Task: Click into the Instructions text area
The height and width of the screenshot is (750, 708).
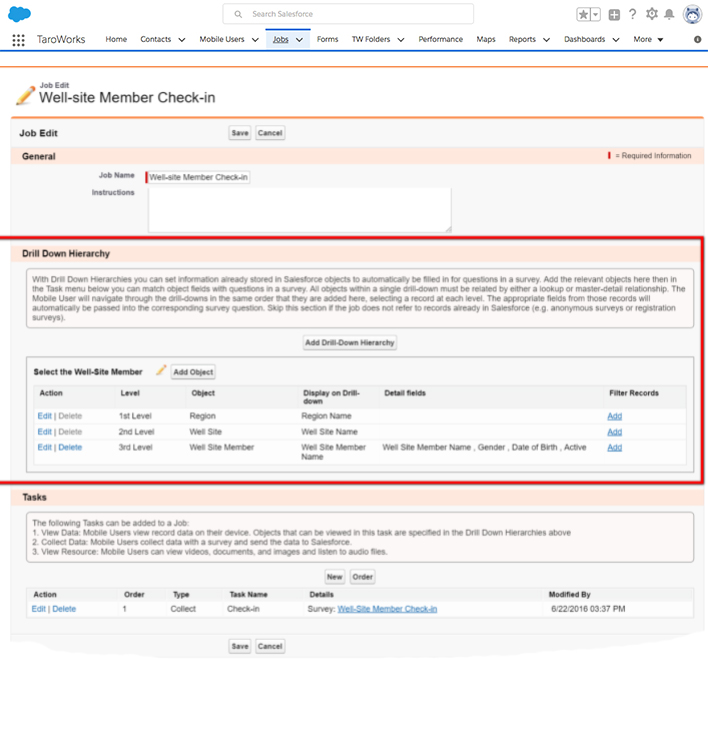Action: click(299, 210)
